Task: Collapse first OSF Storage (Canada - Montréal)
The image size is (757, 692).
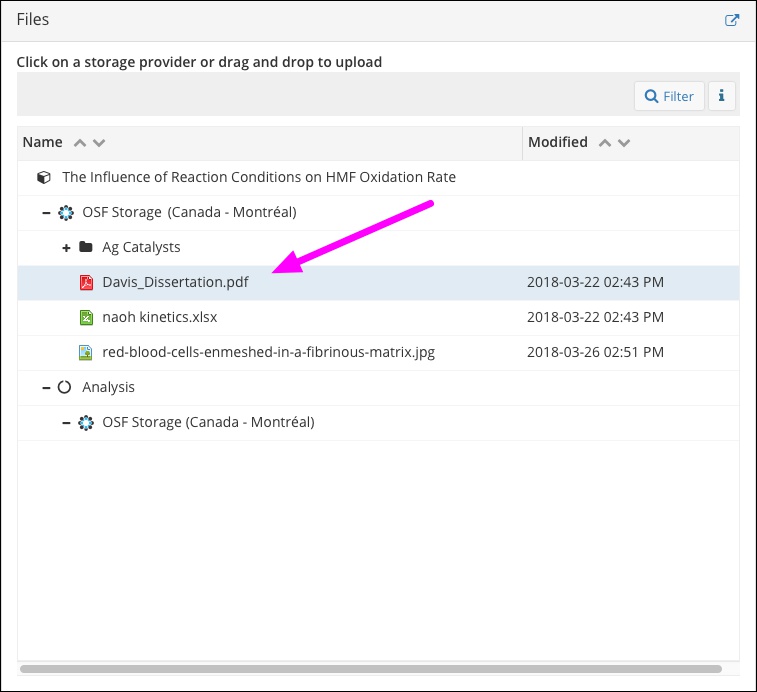Action: [46, 212]
